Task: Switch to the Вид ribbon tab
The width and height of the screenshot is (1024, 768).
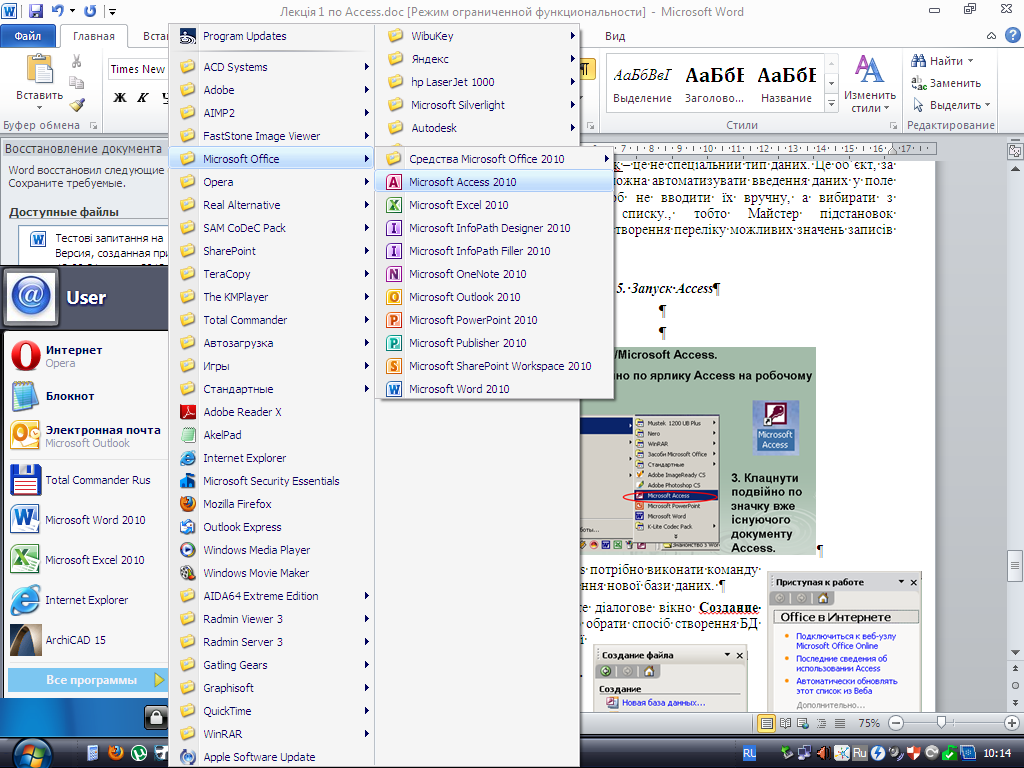Action: [615, 36]
